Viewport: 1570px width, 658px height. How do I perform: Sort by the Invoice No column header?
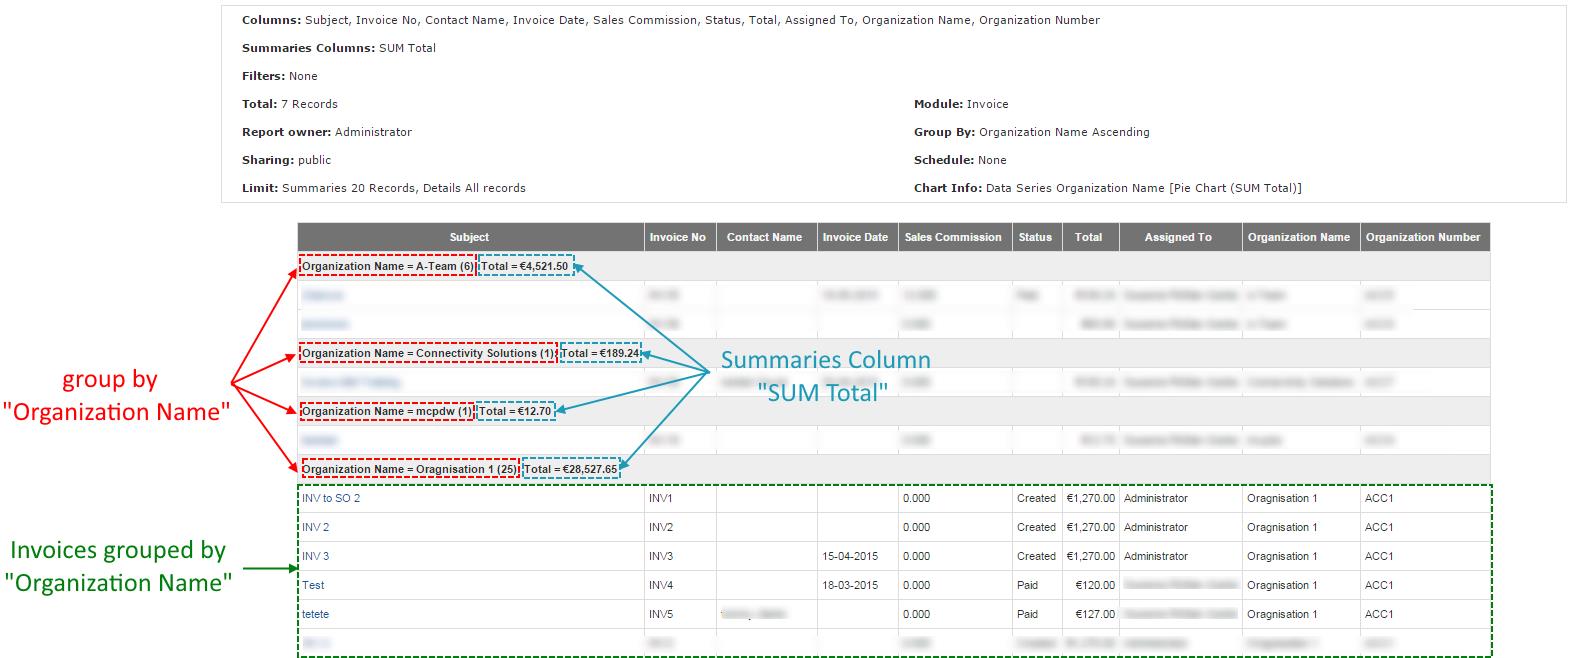[x=677, y=237]
